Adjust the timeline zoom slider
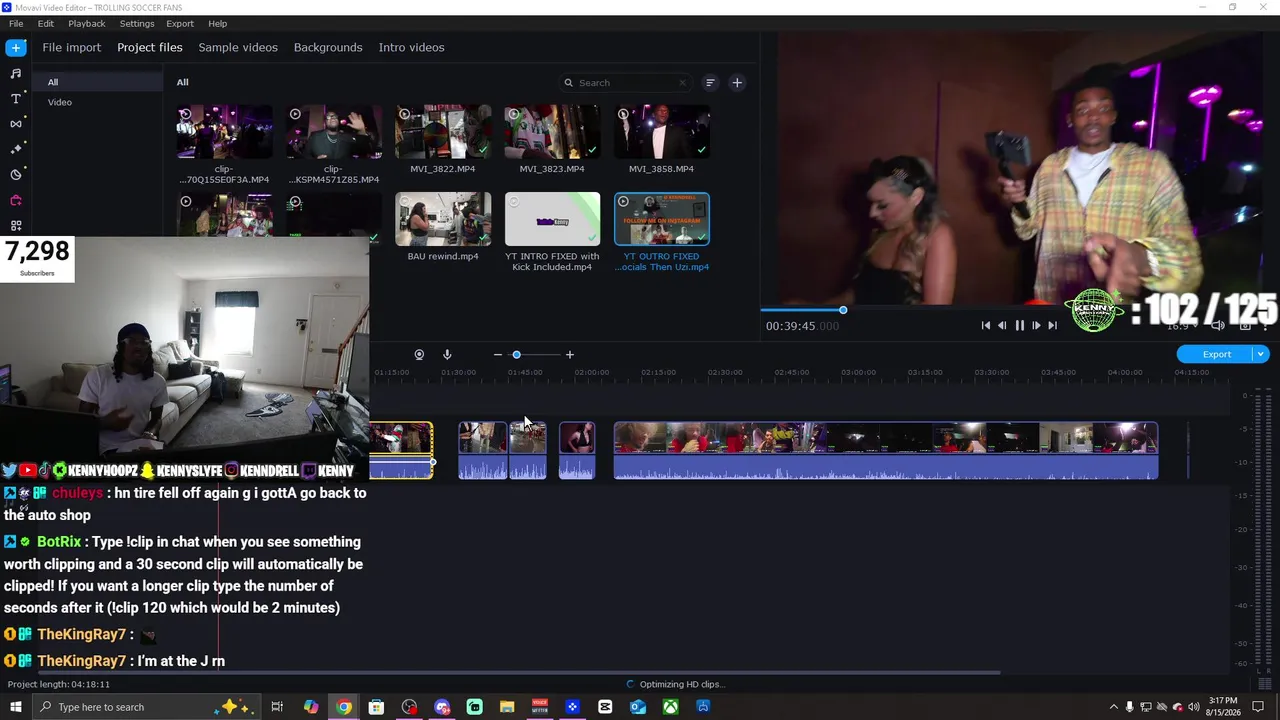 pyautogui.click(x=516, y=355)
